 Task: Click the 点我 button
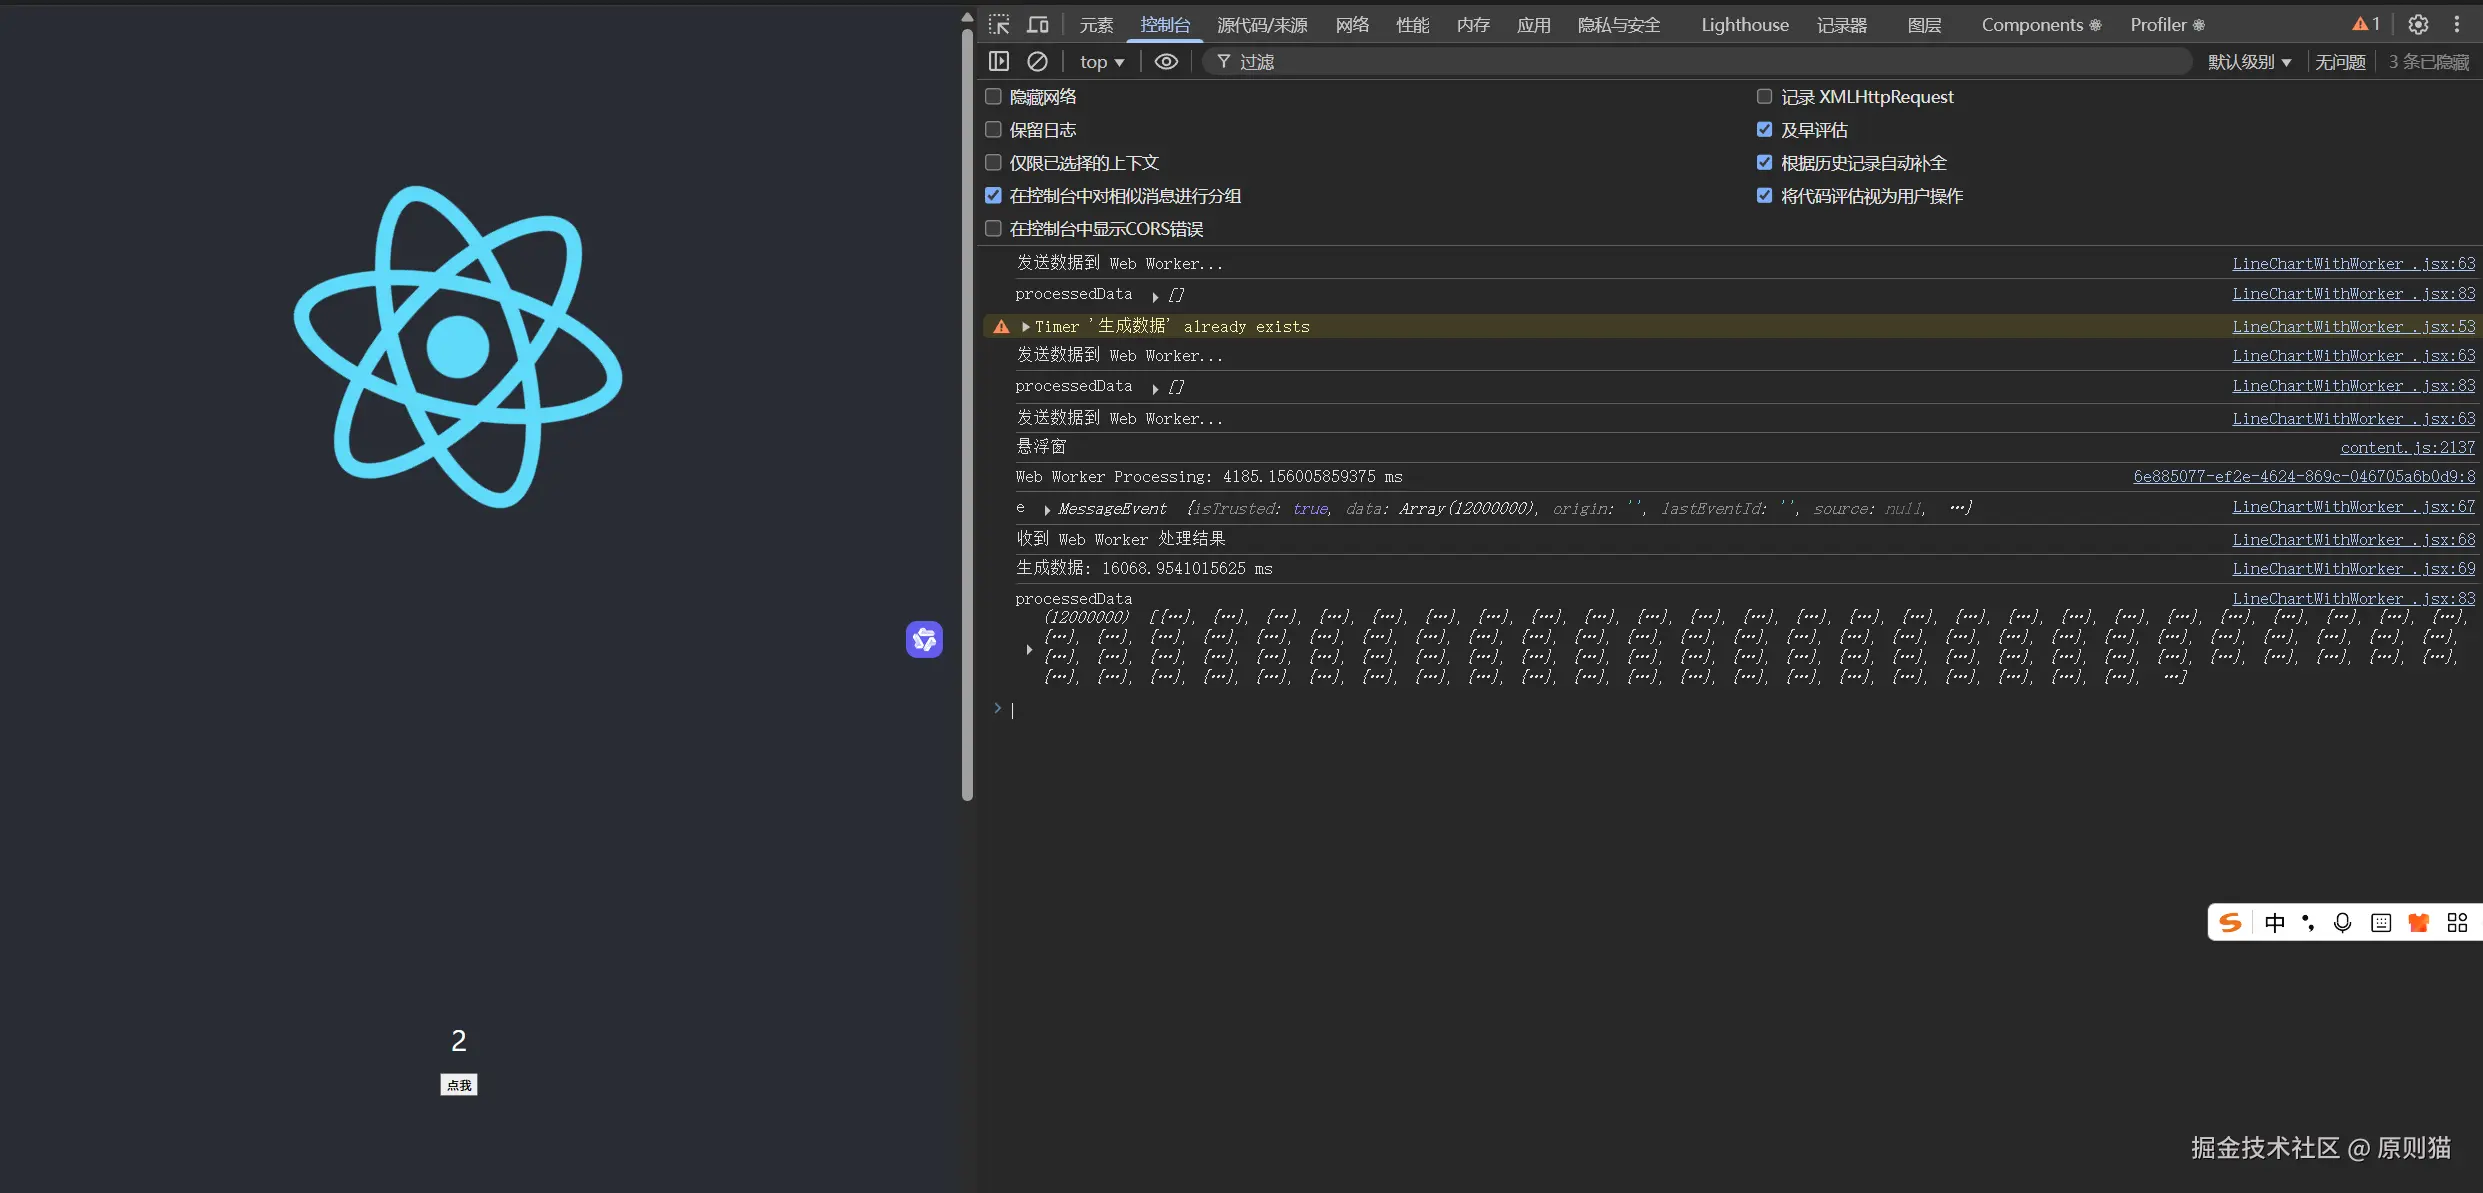coord(459,1085)
